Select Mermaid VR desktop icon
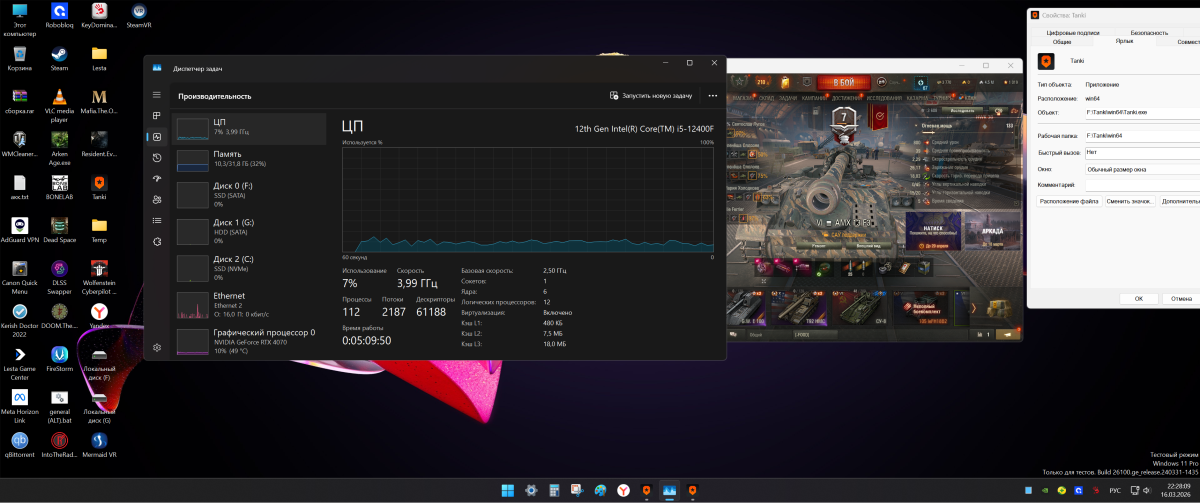The width and height of the screenshot is (1200, 503). [99, 443]
